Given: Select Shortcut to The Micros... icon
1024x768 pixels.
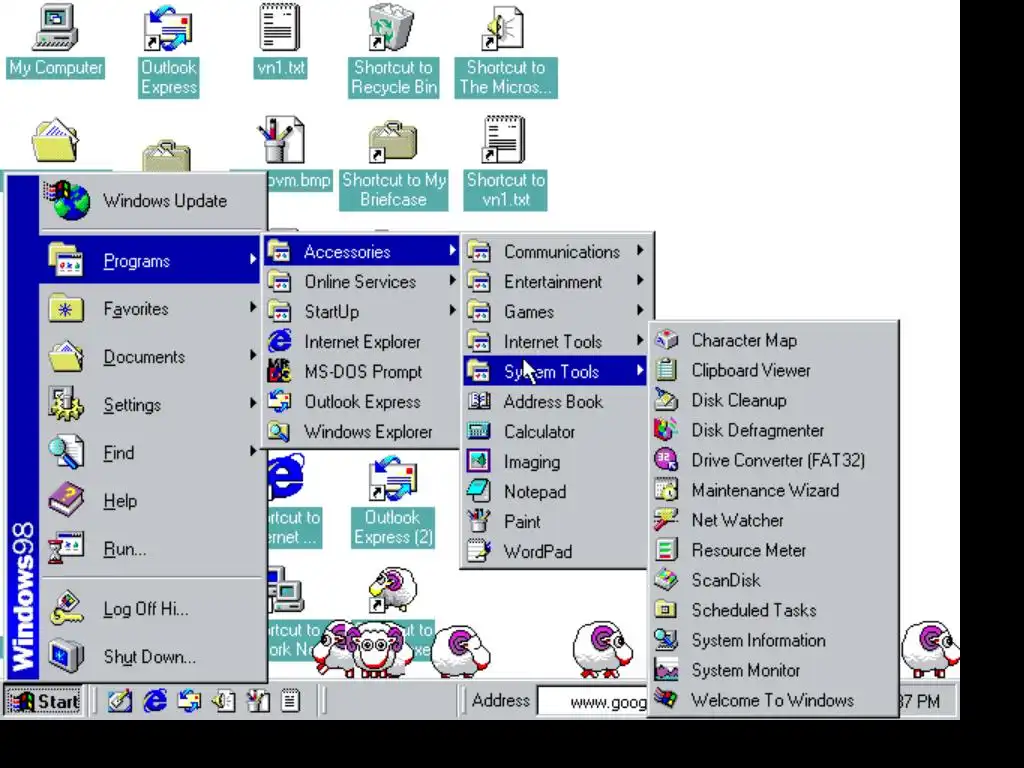Looking at the screenshot, I should click(505, 51).
